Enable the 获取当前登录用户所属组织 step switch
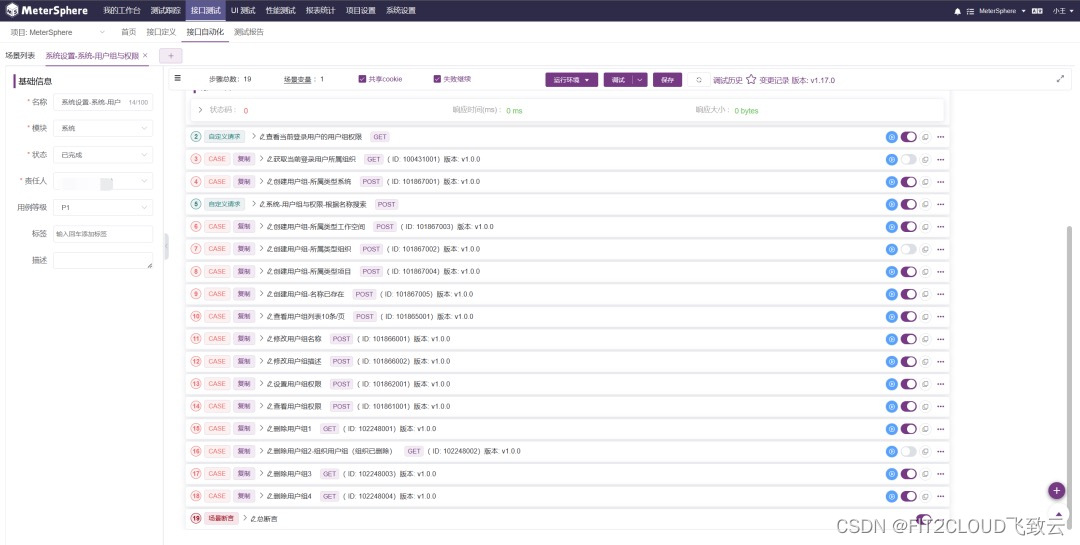The image size is (1080, 545). 908,160
